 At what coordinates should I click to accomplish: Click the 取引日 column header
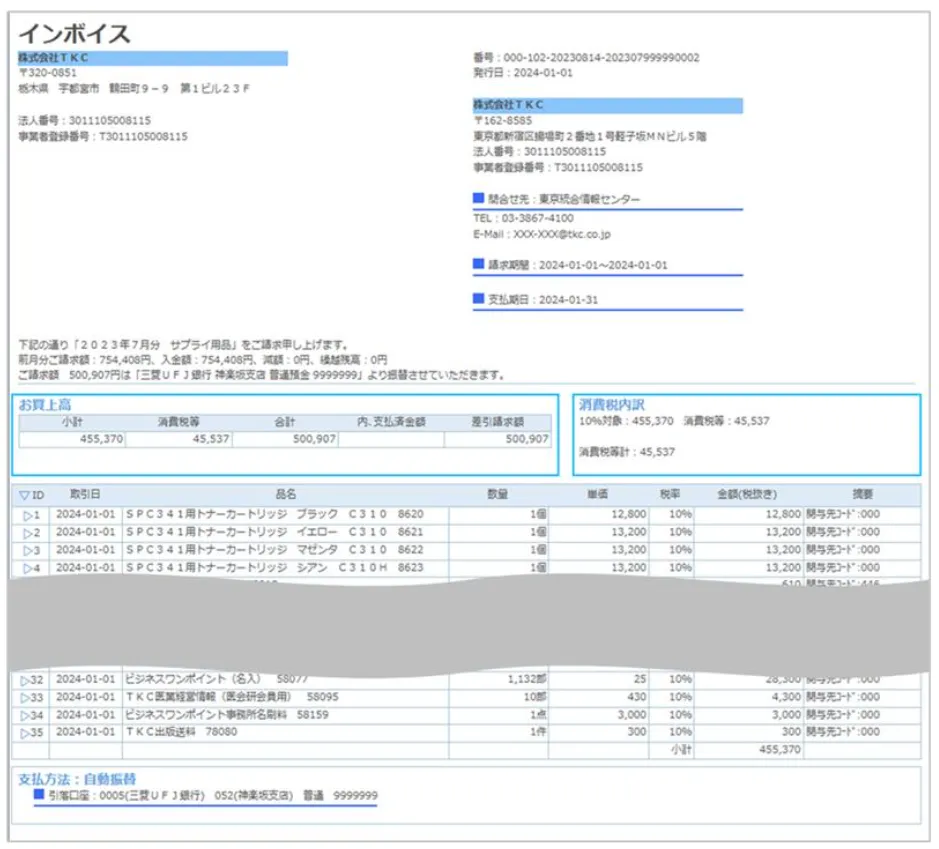pos(85,495)
